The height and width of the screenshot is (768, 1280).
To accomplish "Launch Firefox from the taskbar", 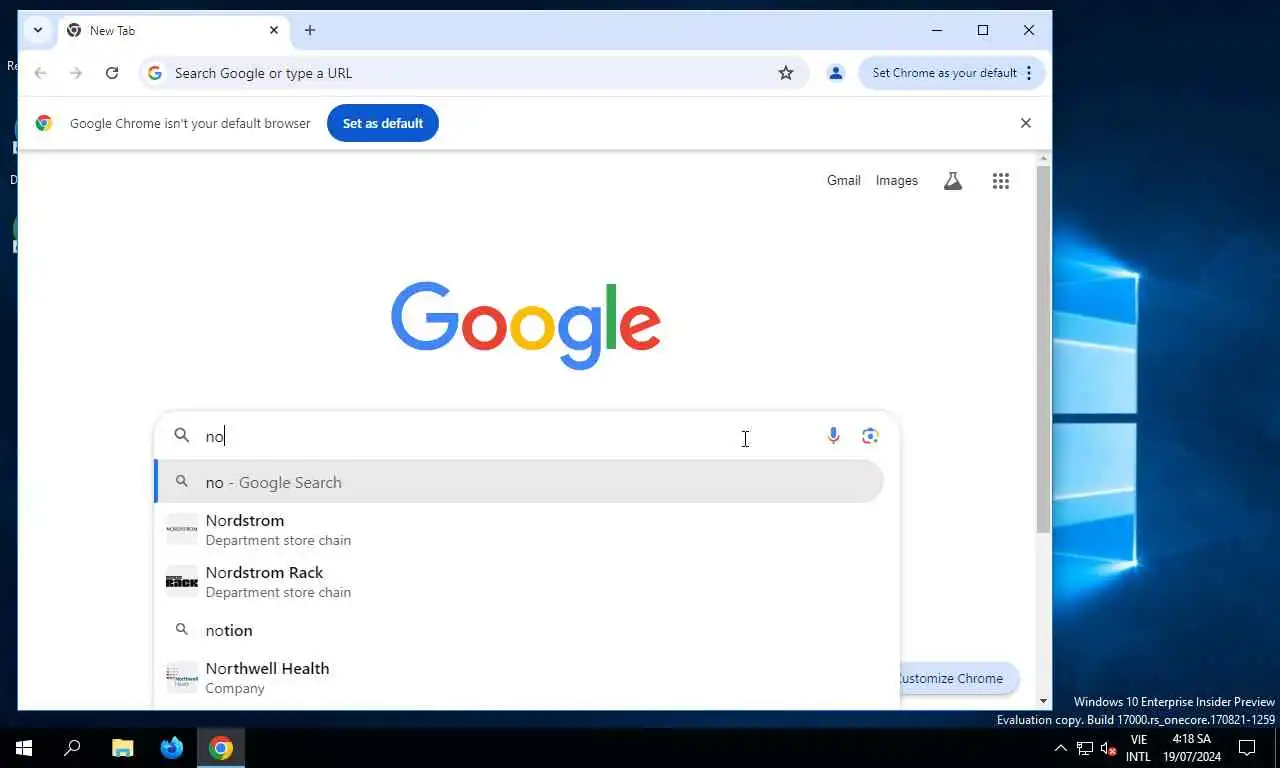I will coord(172,748).
